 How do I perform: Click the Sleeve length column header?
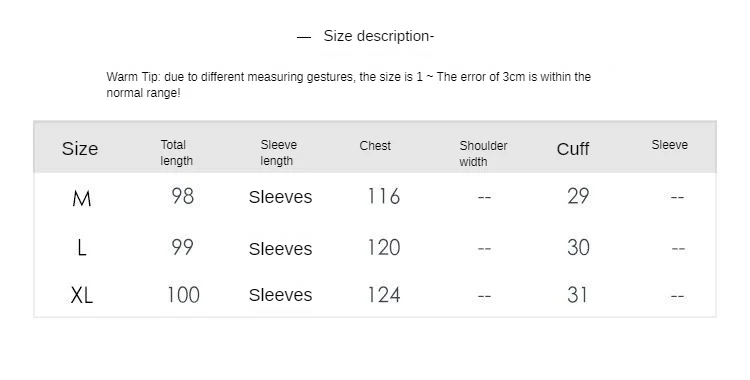click(278, 153)
